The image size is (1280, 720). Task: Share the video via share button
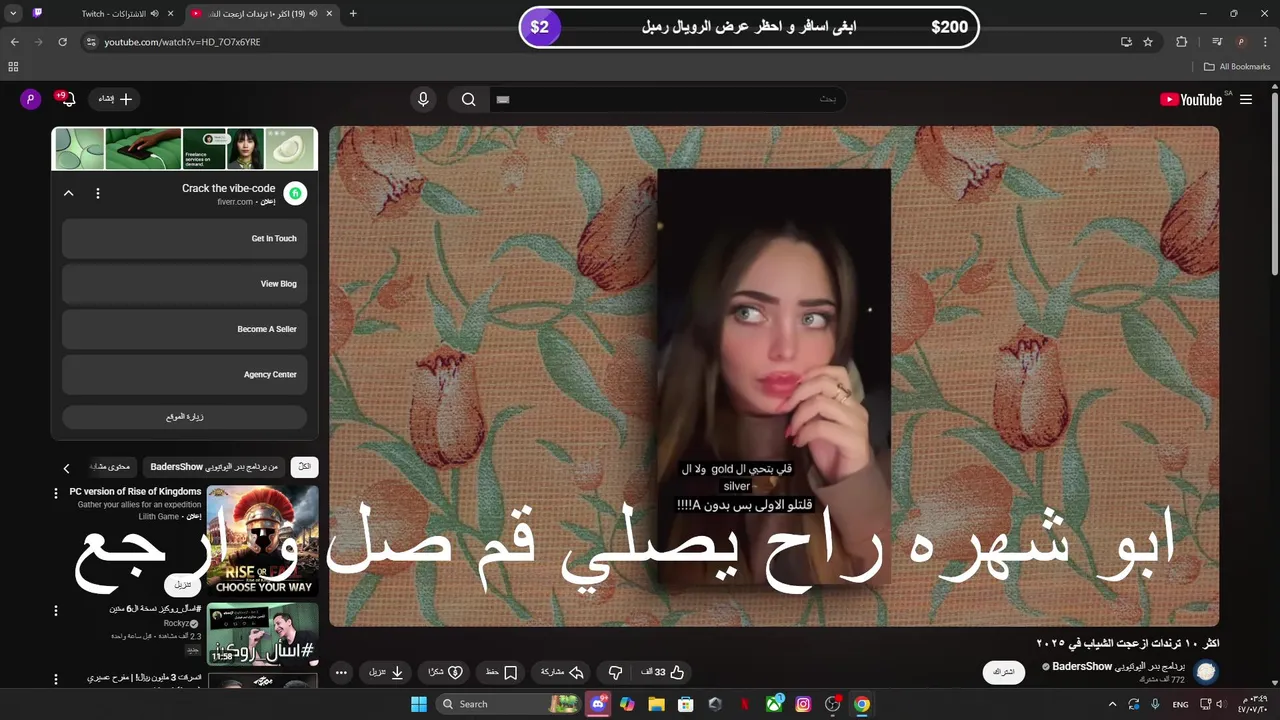point(562,672)
